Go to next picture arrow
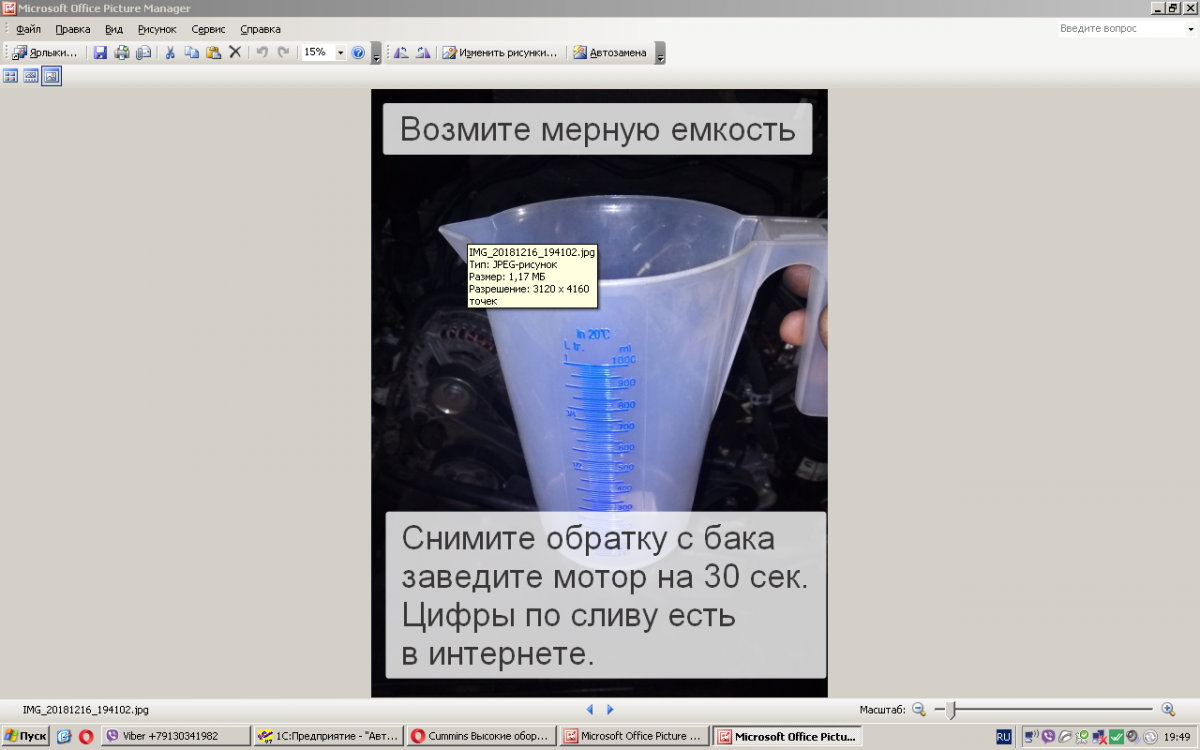The image size is (1200, 750). pos(610,709)
